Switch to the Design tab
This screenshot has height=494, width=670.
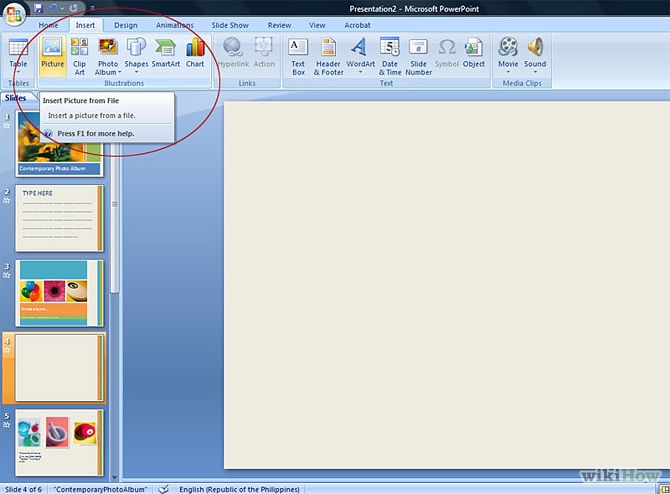click(x=126, y=24)
